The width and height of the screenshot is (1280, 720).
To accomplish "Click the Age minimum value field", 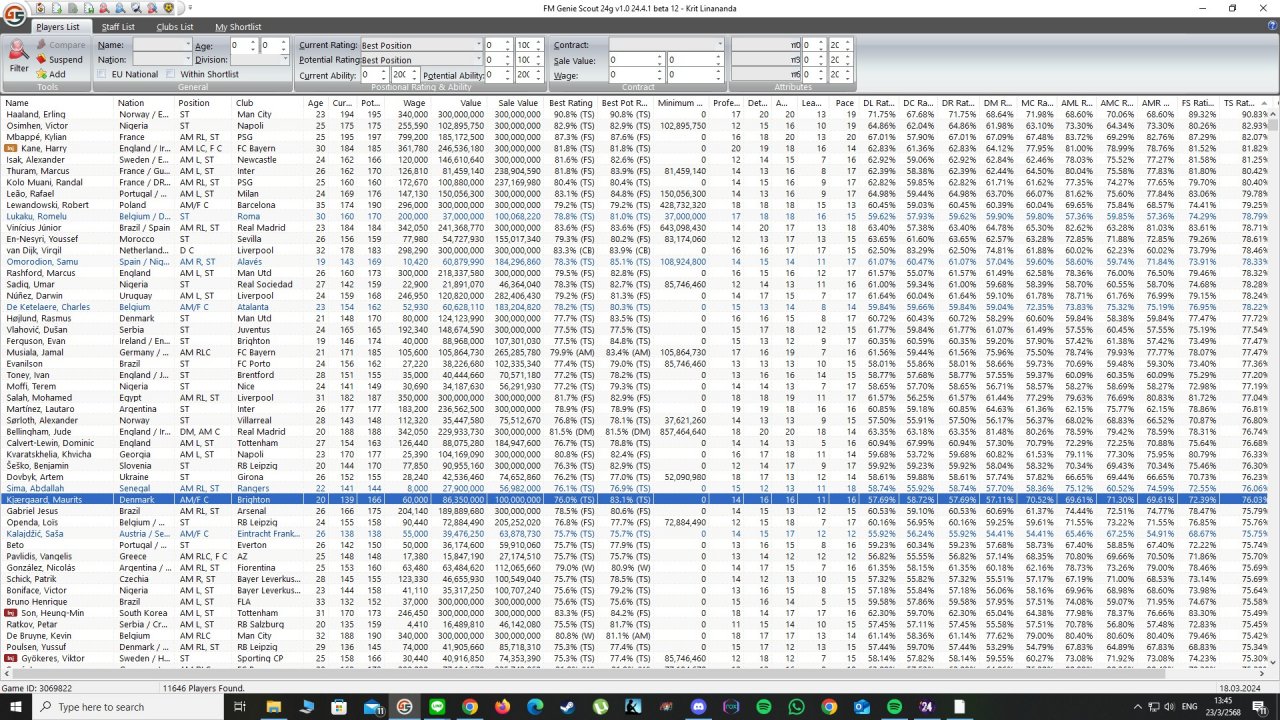I will [241, 45].
